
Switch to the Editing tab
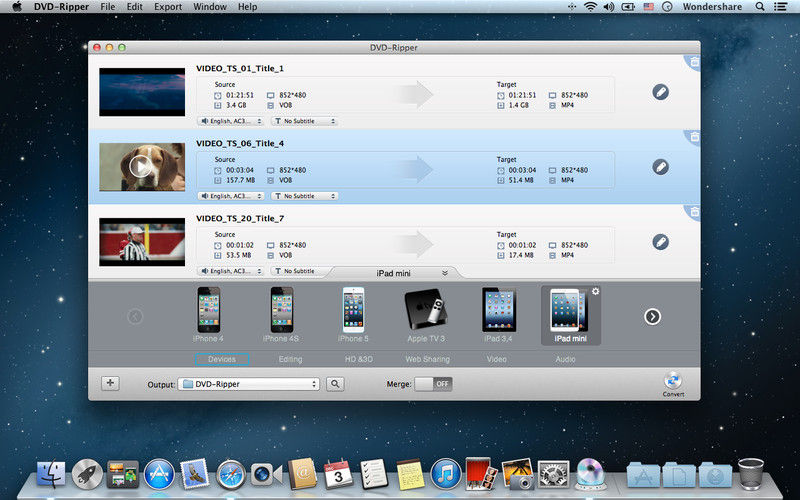tap(290, 359)
